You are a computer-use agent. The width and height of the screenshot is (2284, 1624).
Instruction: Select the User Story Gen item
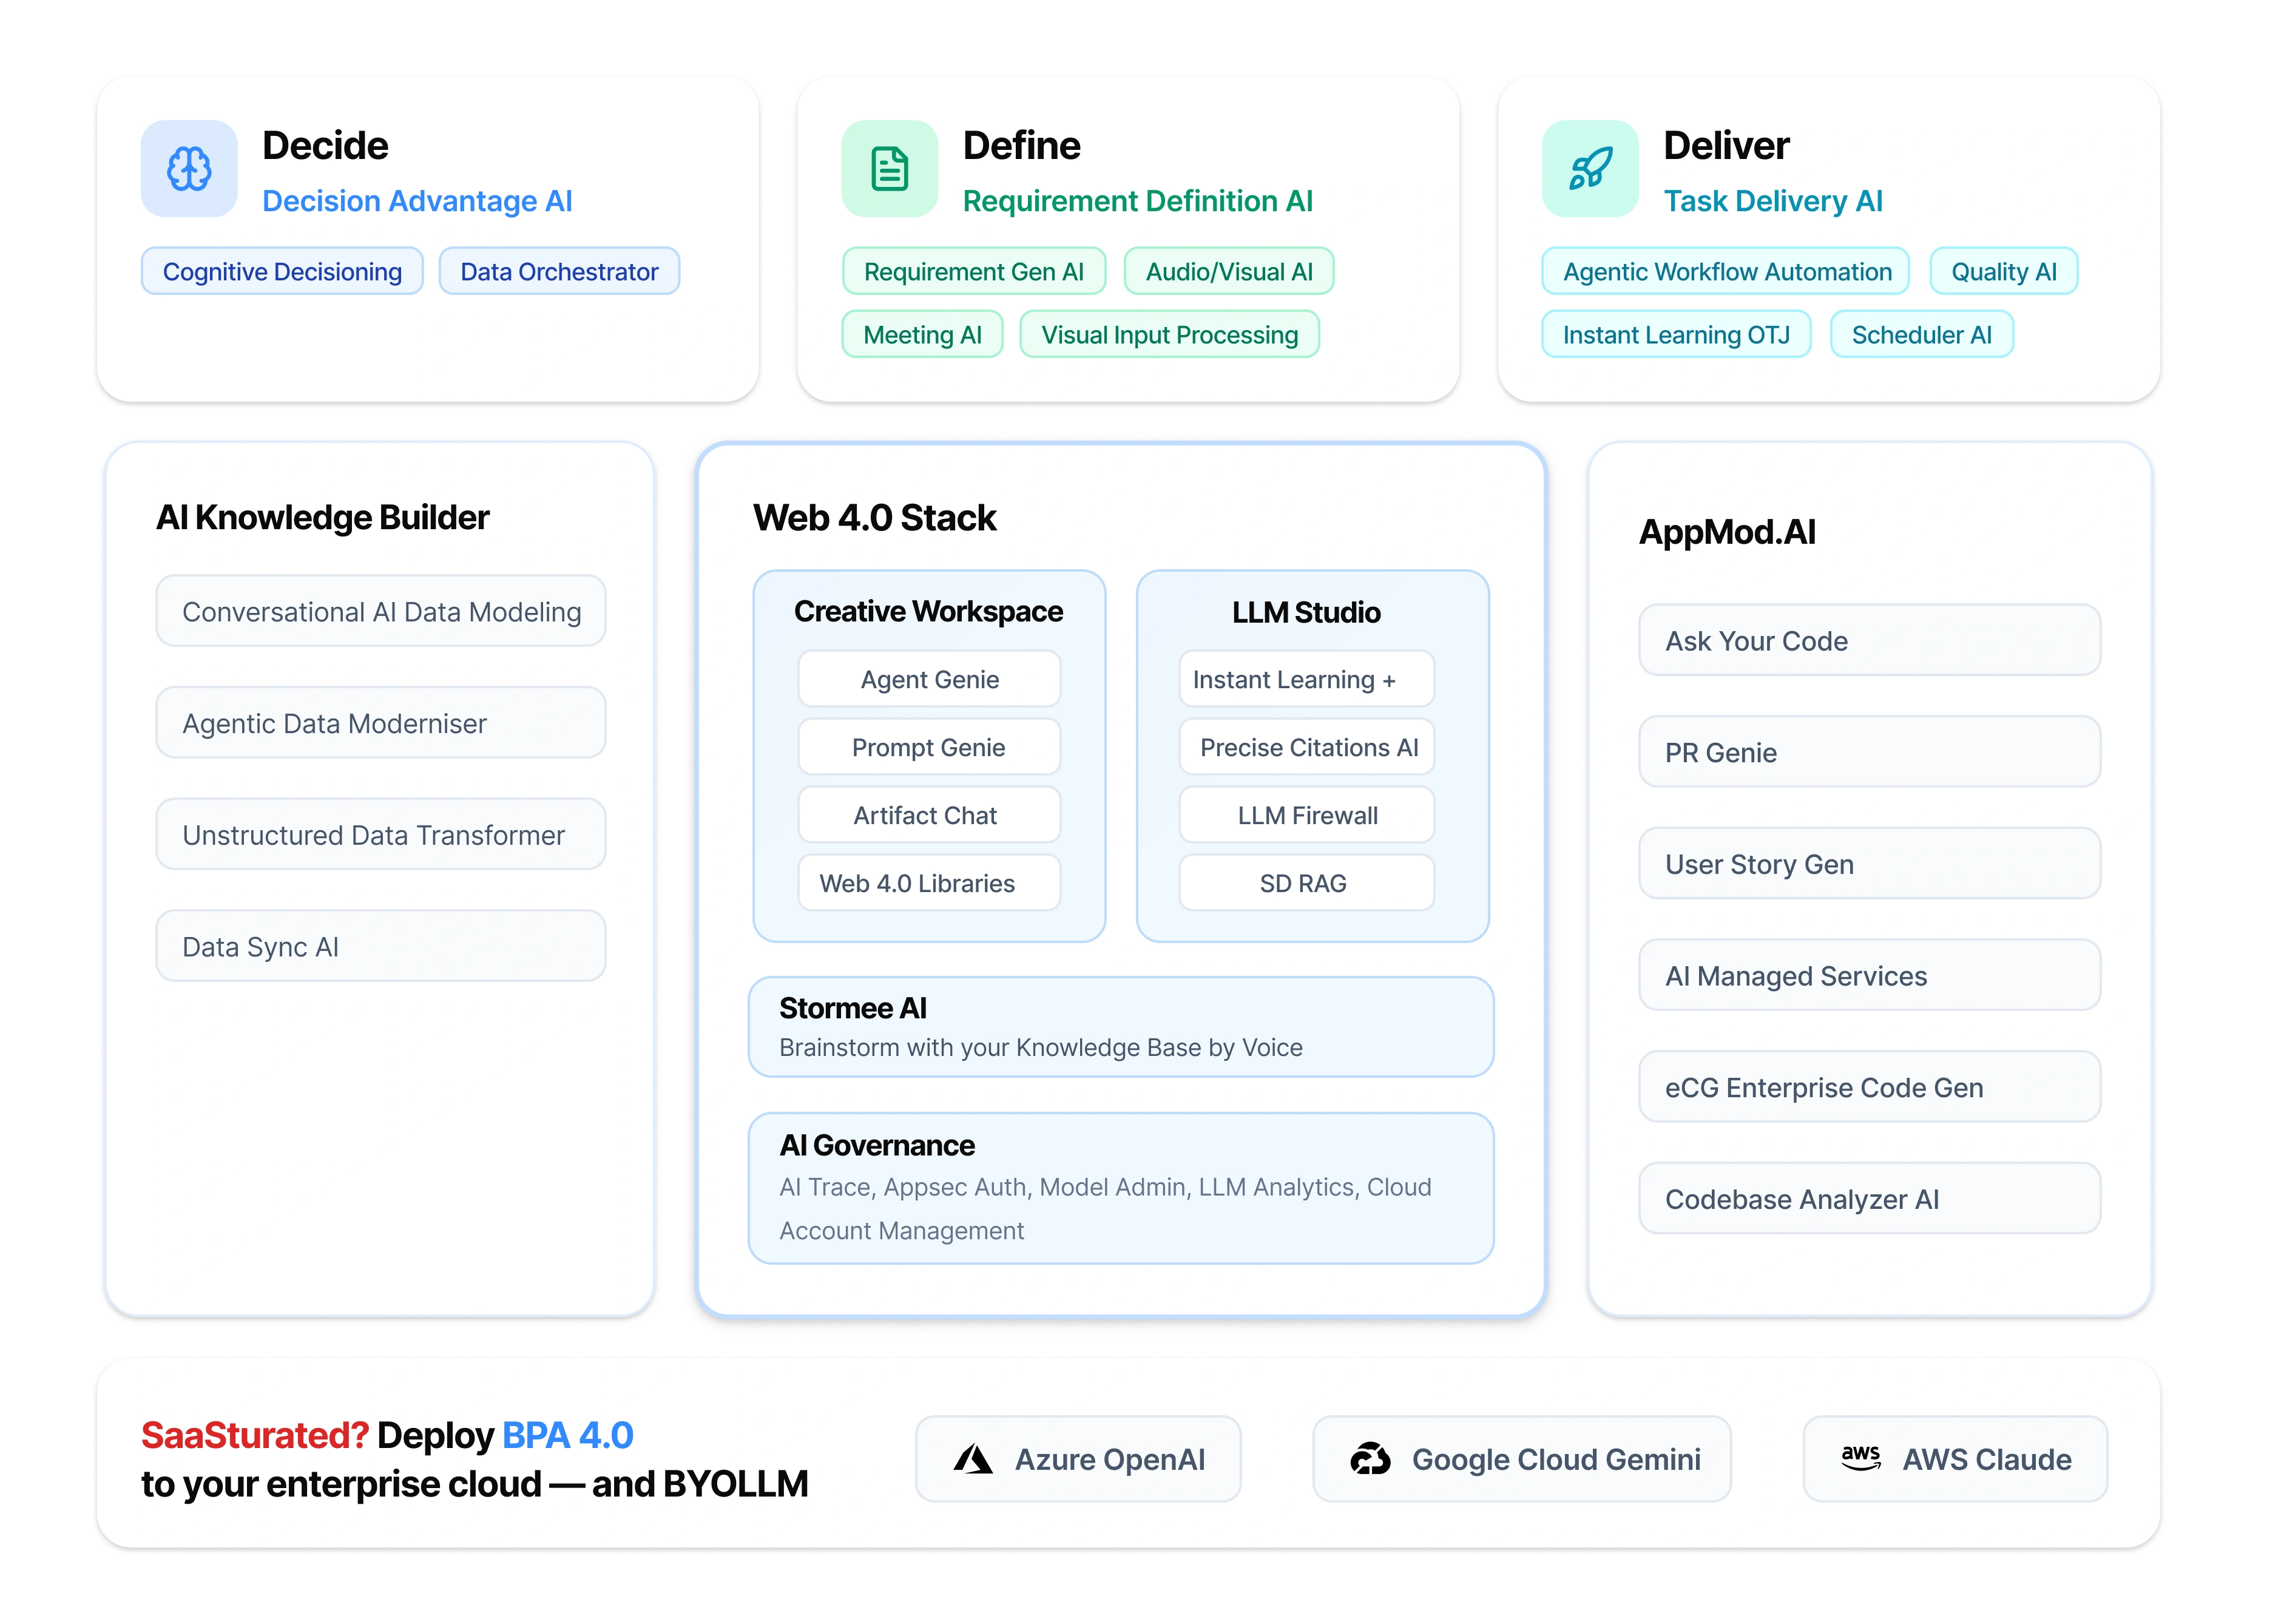pyautogui.click(x=1869, y=863)
